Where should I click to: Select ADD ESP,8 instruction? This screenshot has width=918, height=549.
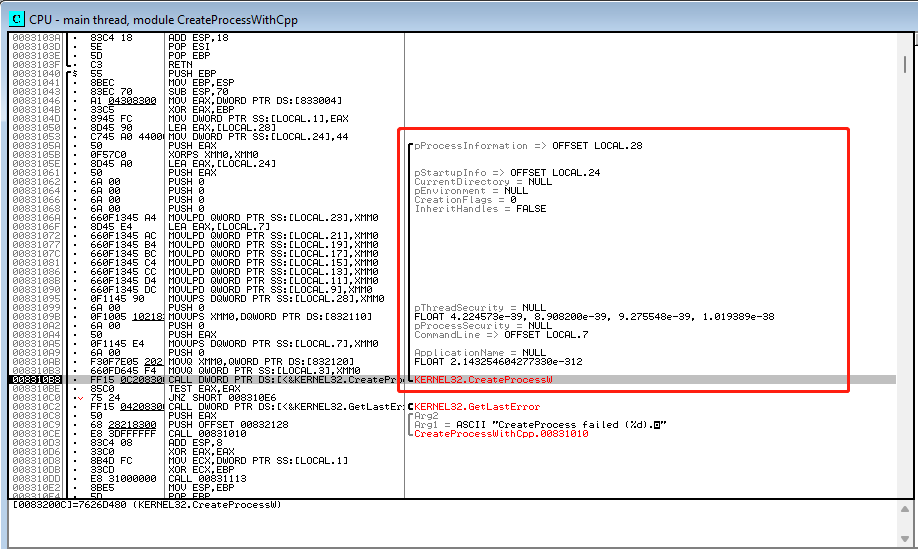tap(195, 443)
